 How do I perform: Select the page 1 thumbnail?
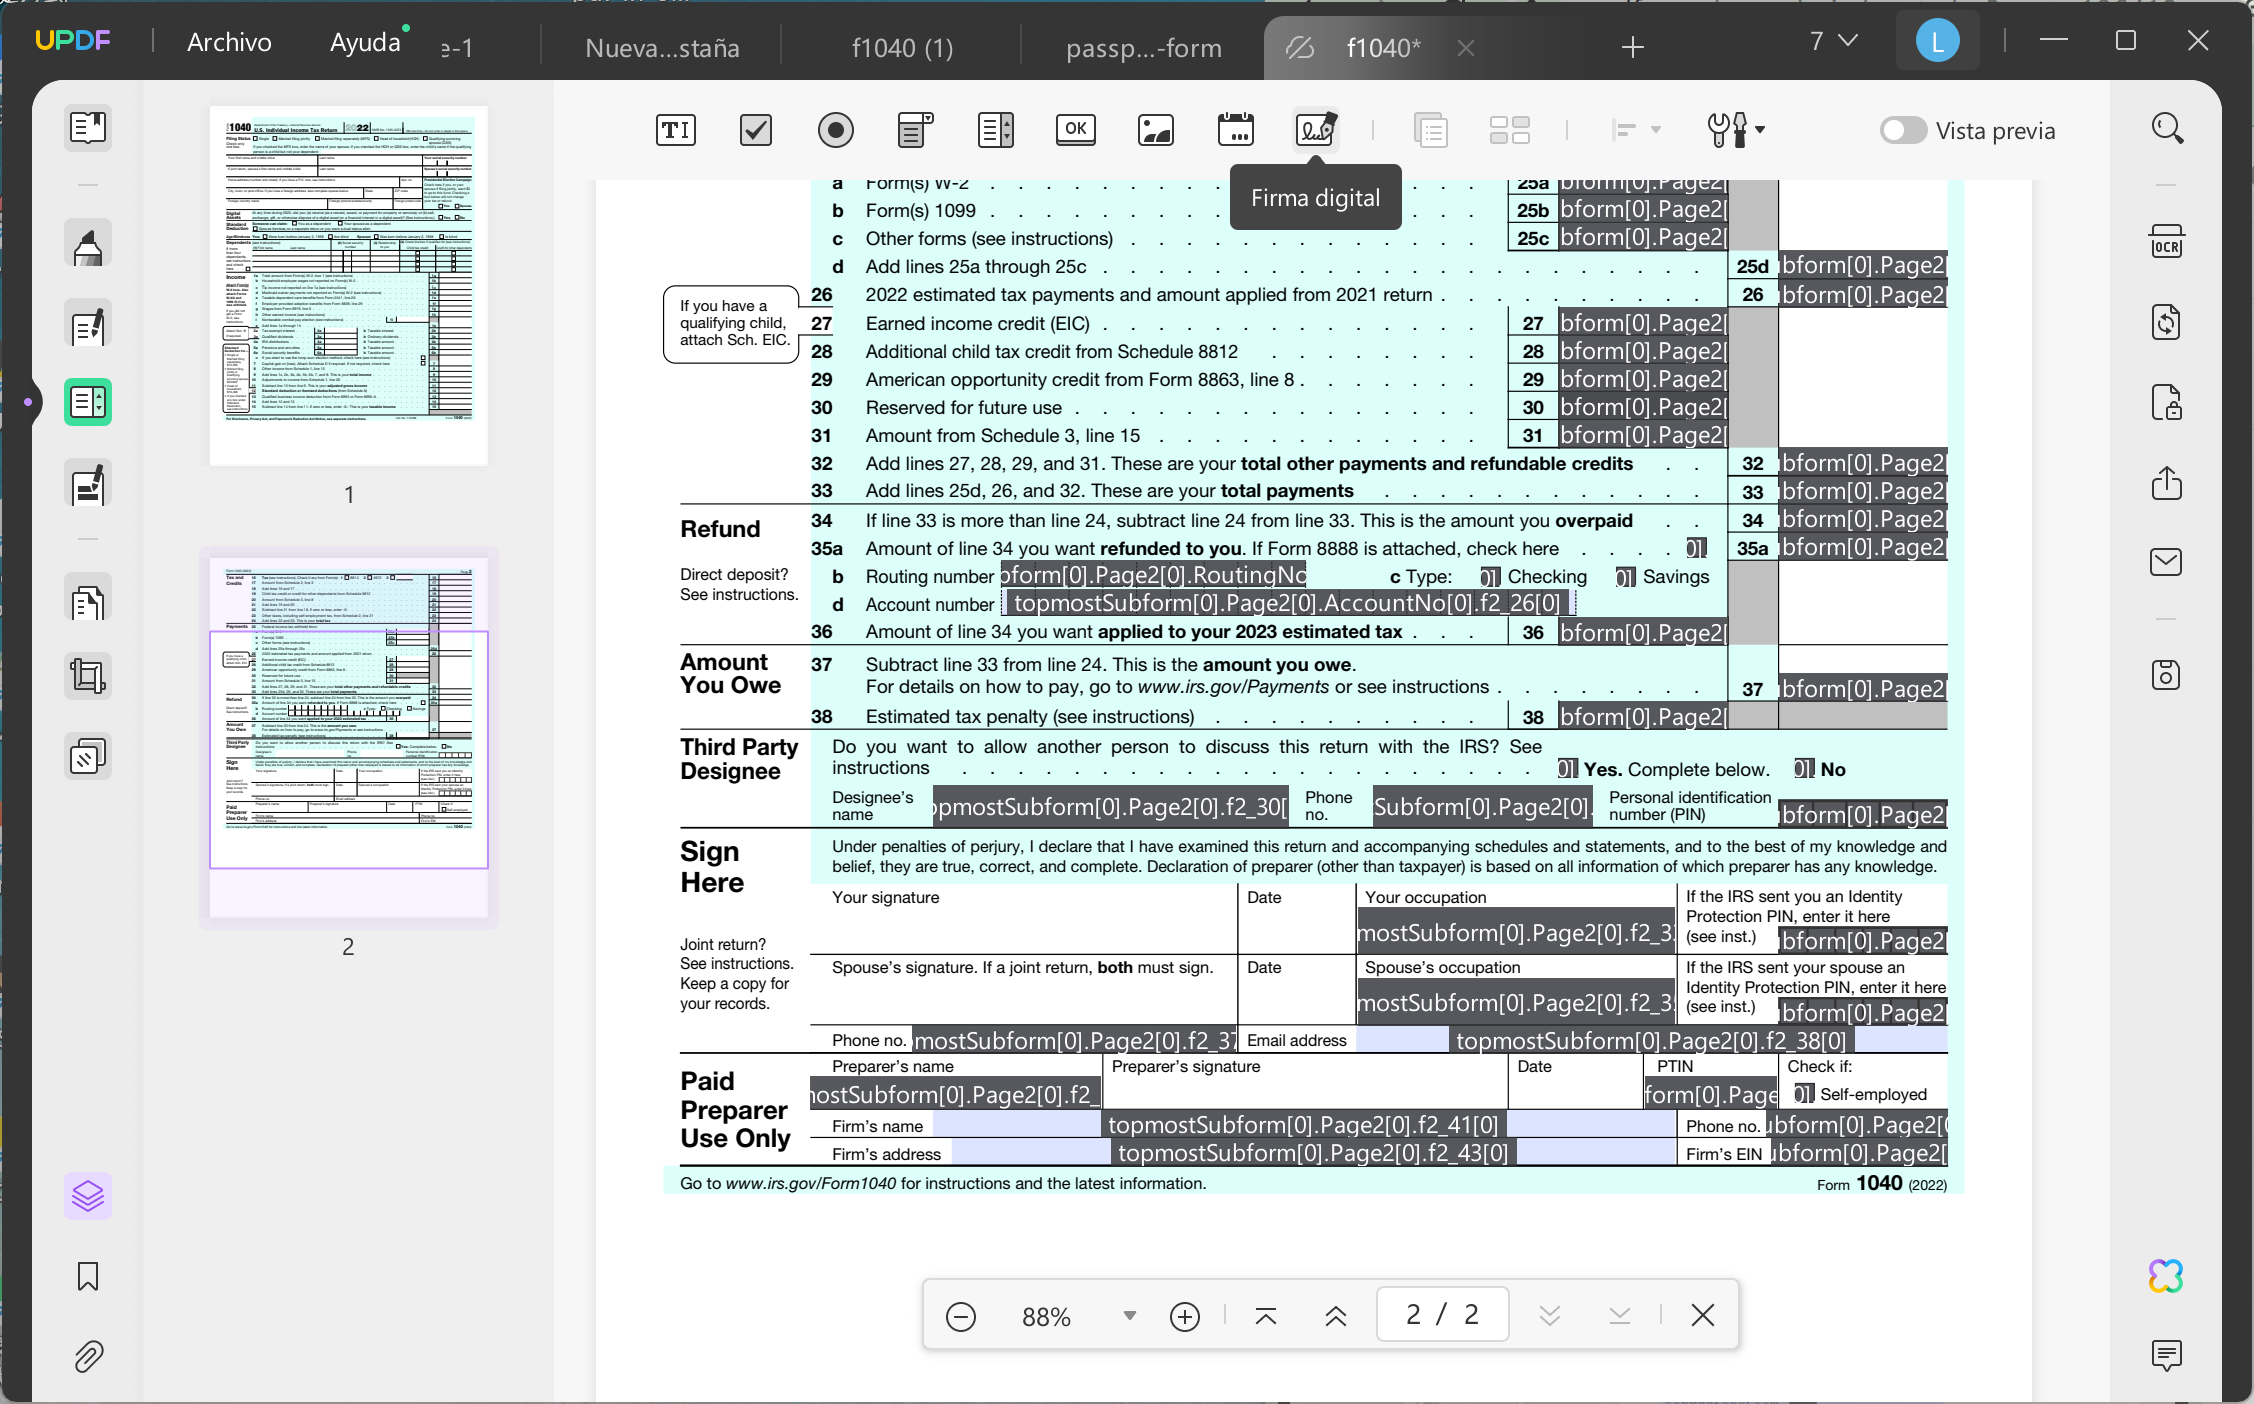click(x=349, y=285)
